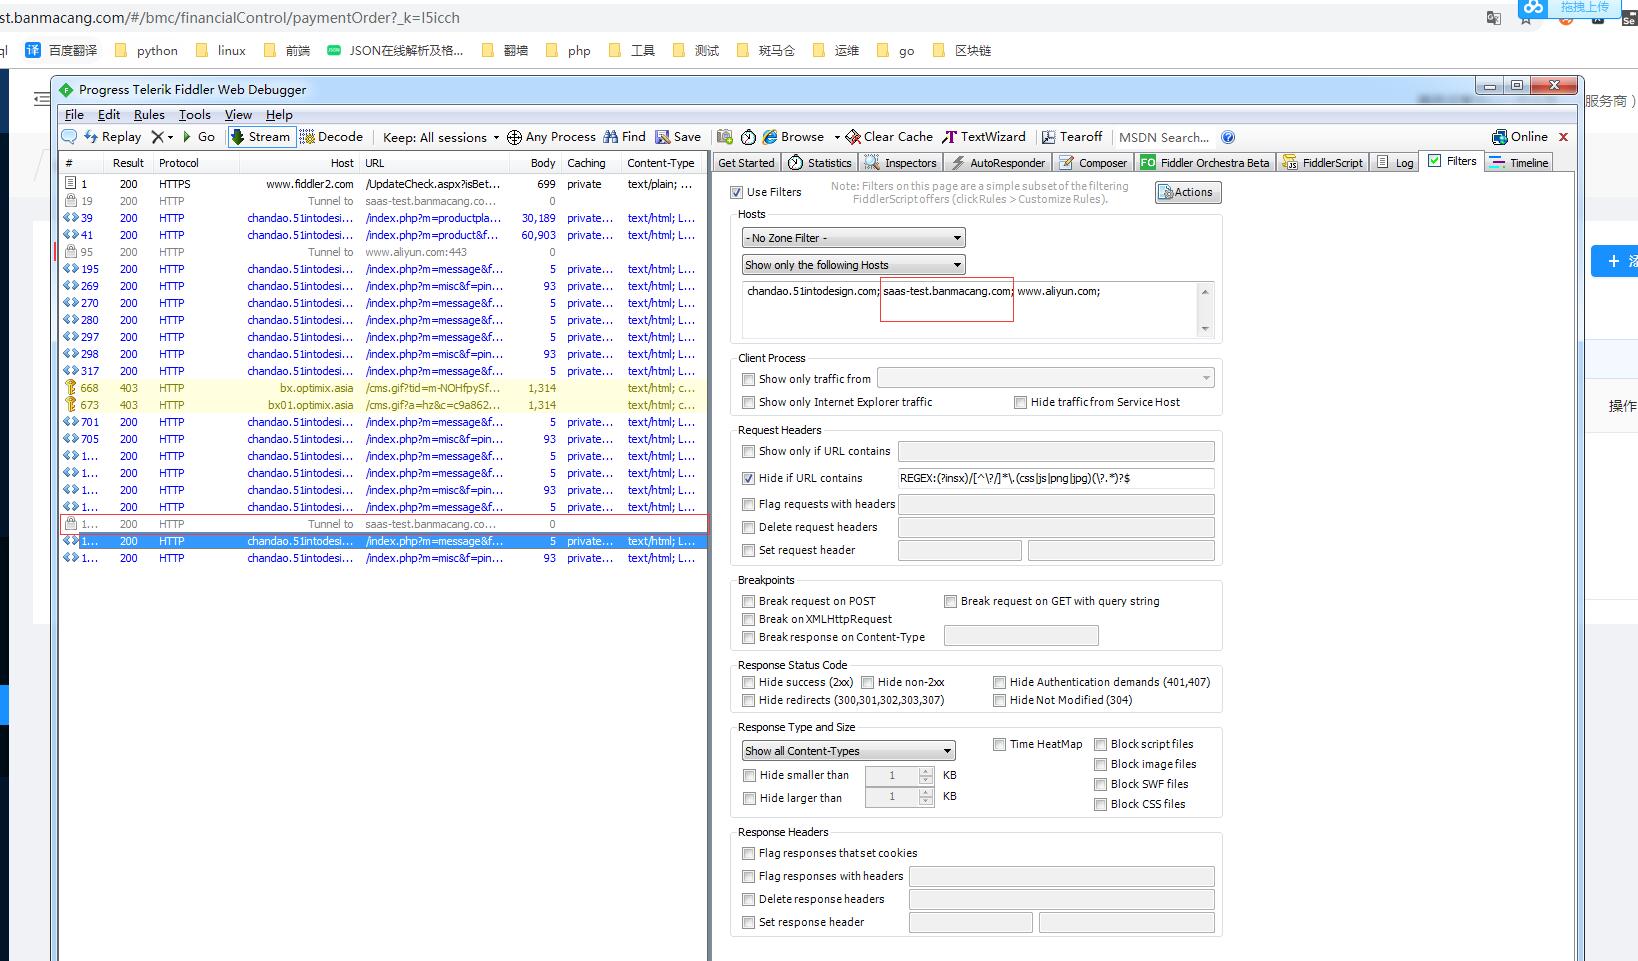
Task: Select session 1 www.fiddler2.com row
Action: 384,184
